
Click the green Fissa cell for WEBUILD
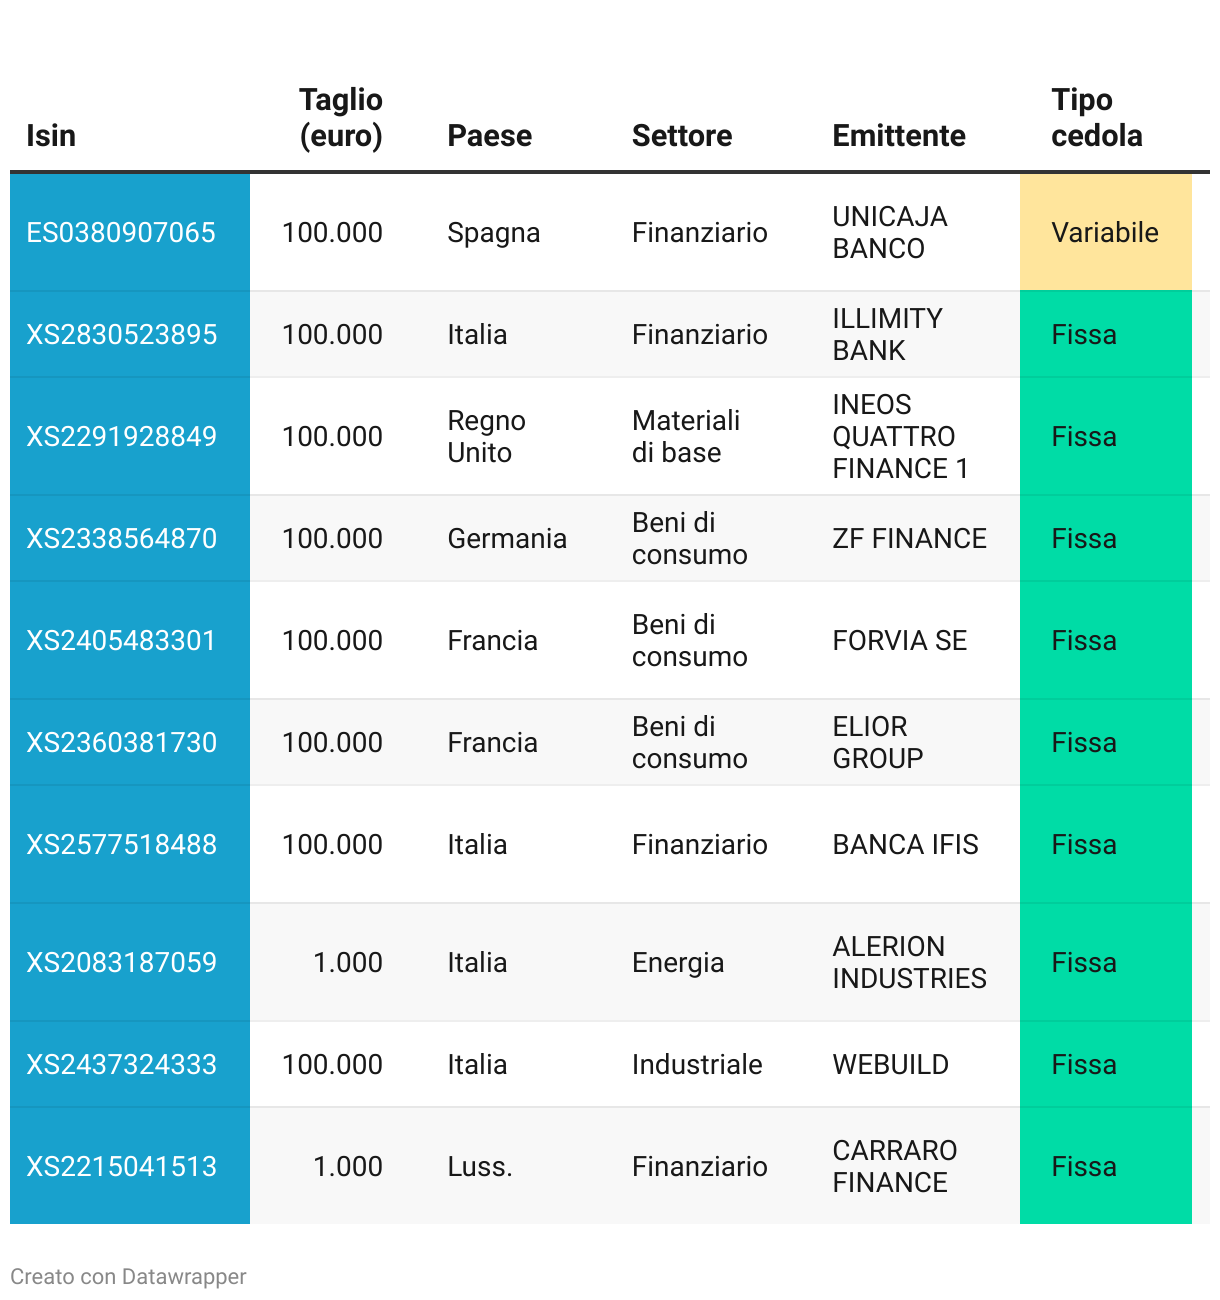point(1084,1064)
